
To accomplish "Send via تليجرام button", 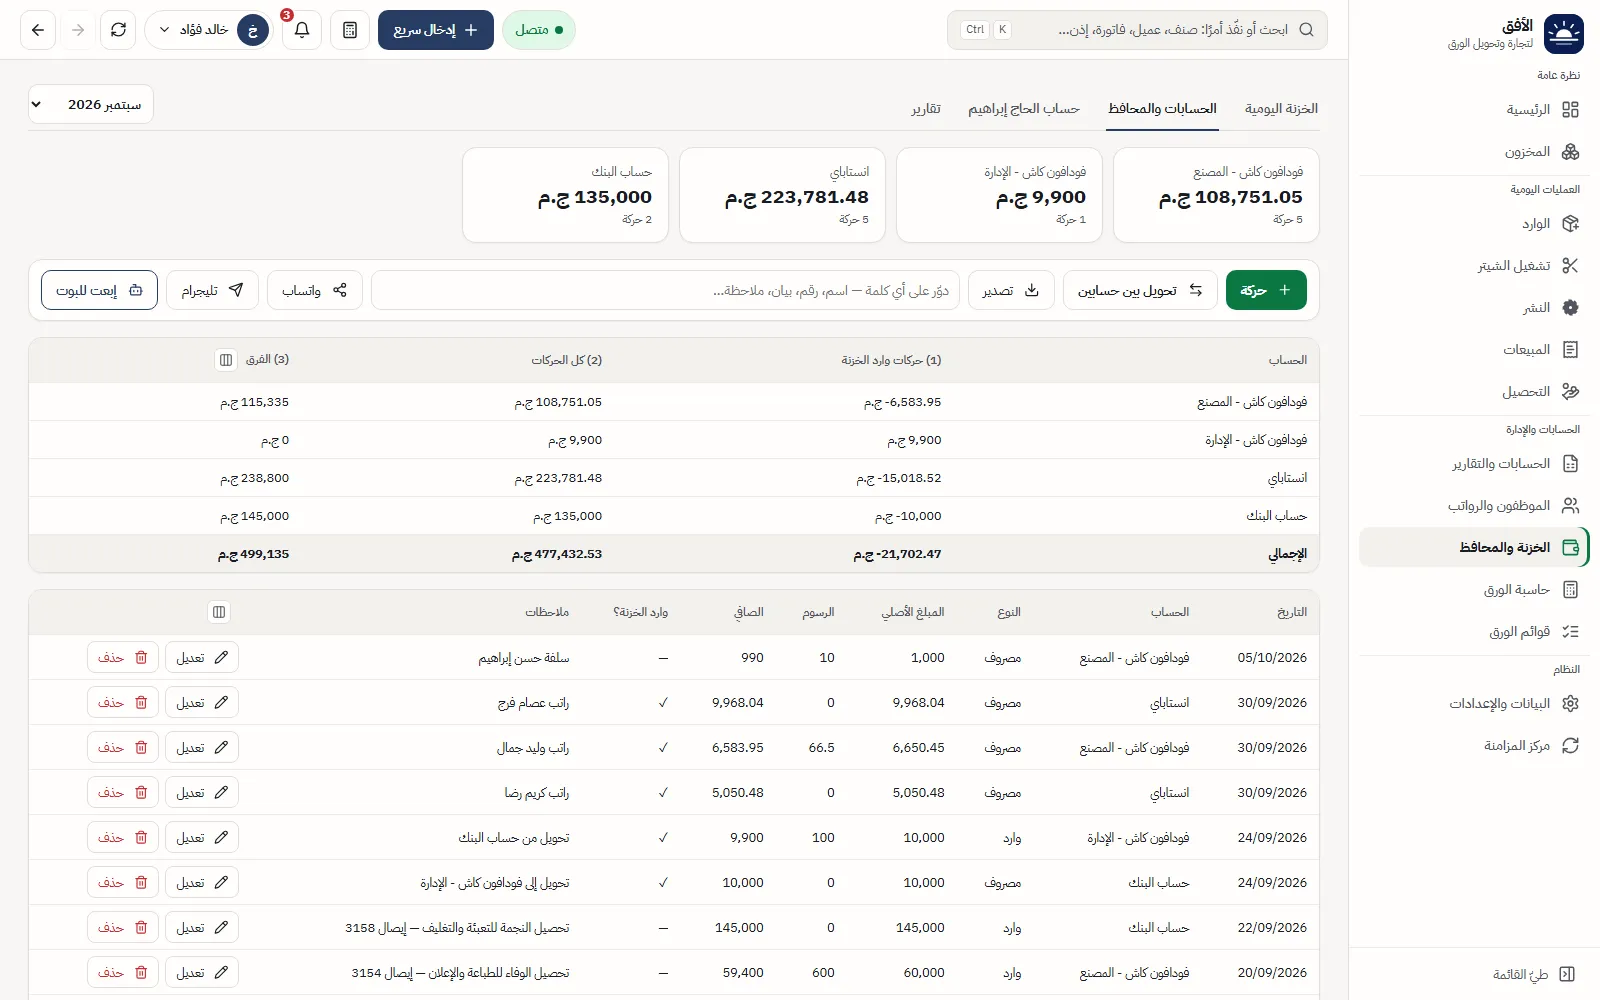I will (212, 290).
